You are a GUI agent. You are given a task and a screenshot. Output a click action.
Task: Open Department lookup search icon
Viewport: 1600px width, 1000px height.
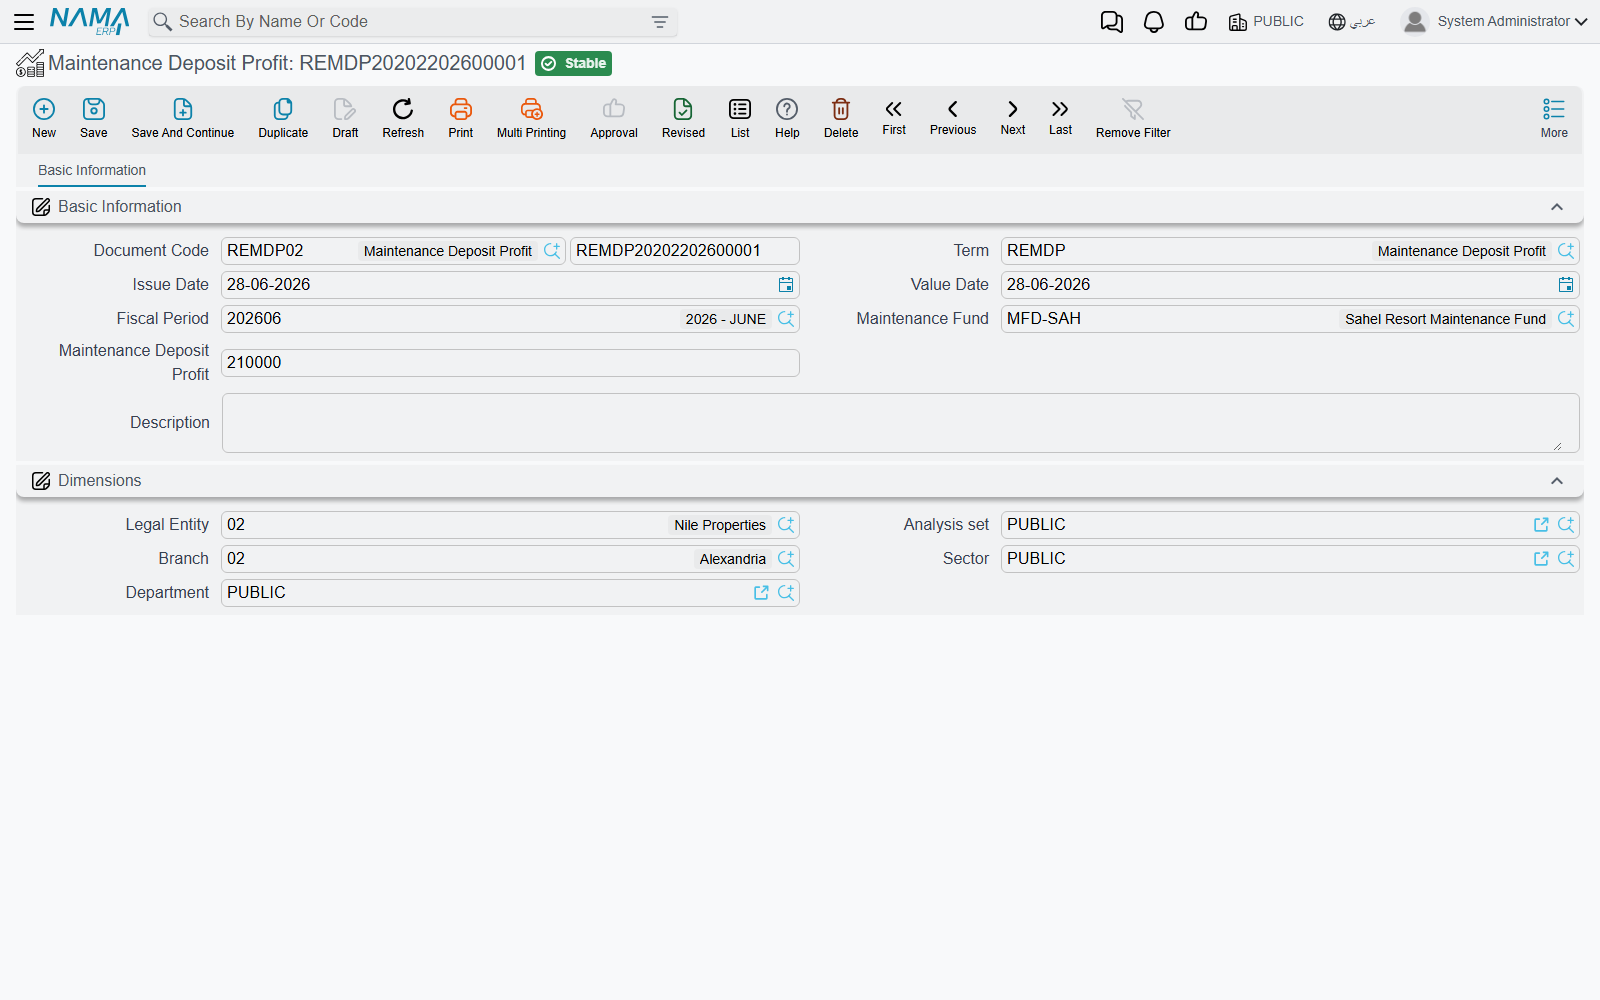786,593
